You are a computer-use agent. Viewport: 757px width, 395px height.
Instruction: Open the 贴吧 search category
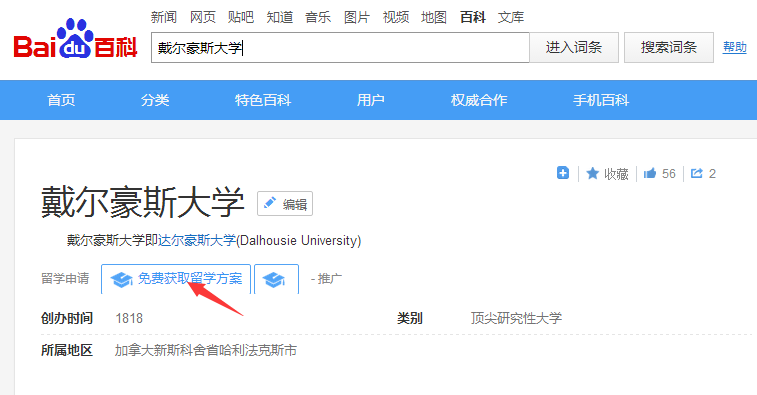tap(241, 17)
